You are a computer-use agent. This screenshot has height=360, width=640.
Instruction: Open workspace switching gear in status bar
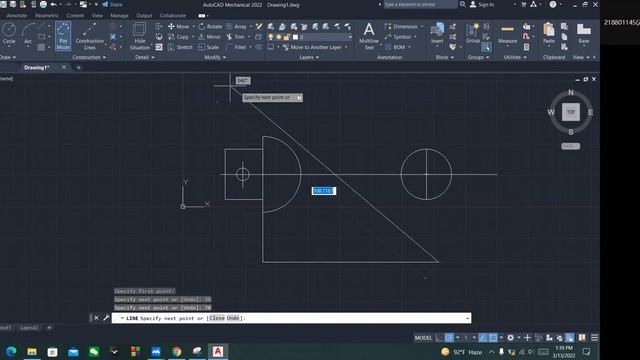tap(511, 338)
